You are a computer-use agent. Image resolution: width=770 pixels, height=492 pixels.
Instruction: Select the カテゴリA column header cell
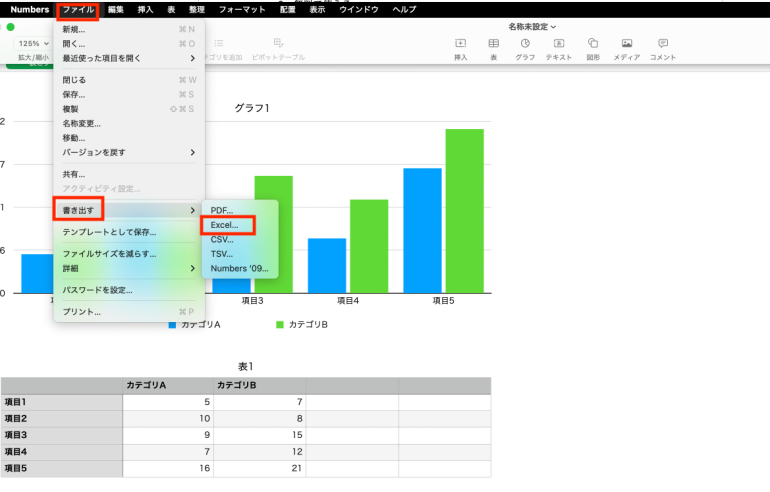[x=168, y=385]
